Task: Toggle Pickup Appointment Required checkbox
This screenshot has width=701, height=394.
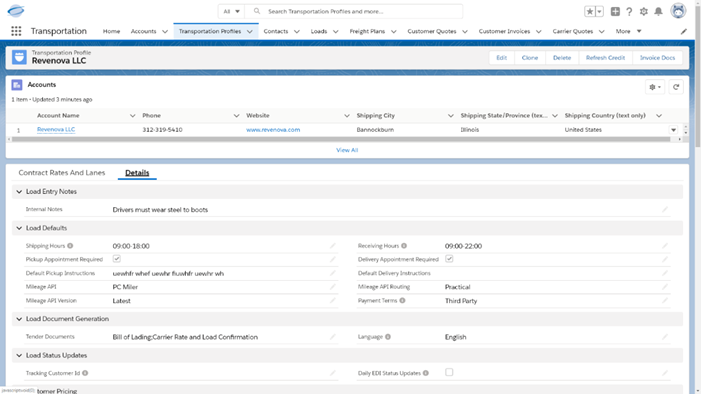Action: click(x=117, y=259)
